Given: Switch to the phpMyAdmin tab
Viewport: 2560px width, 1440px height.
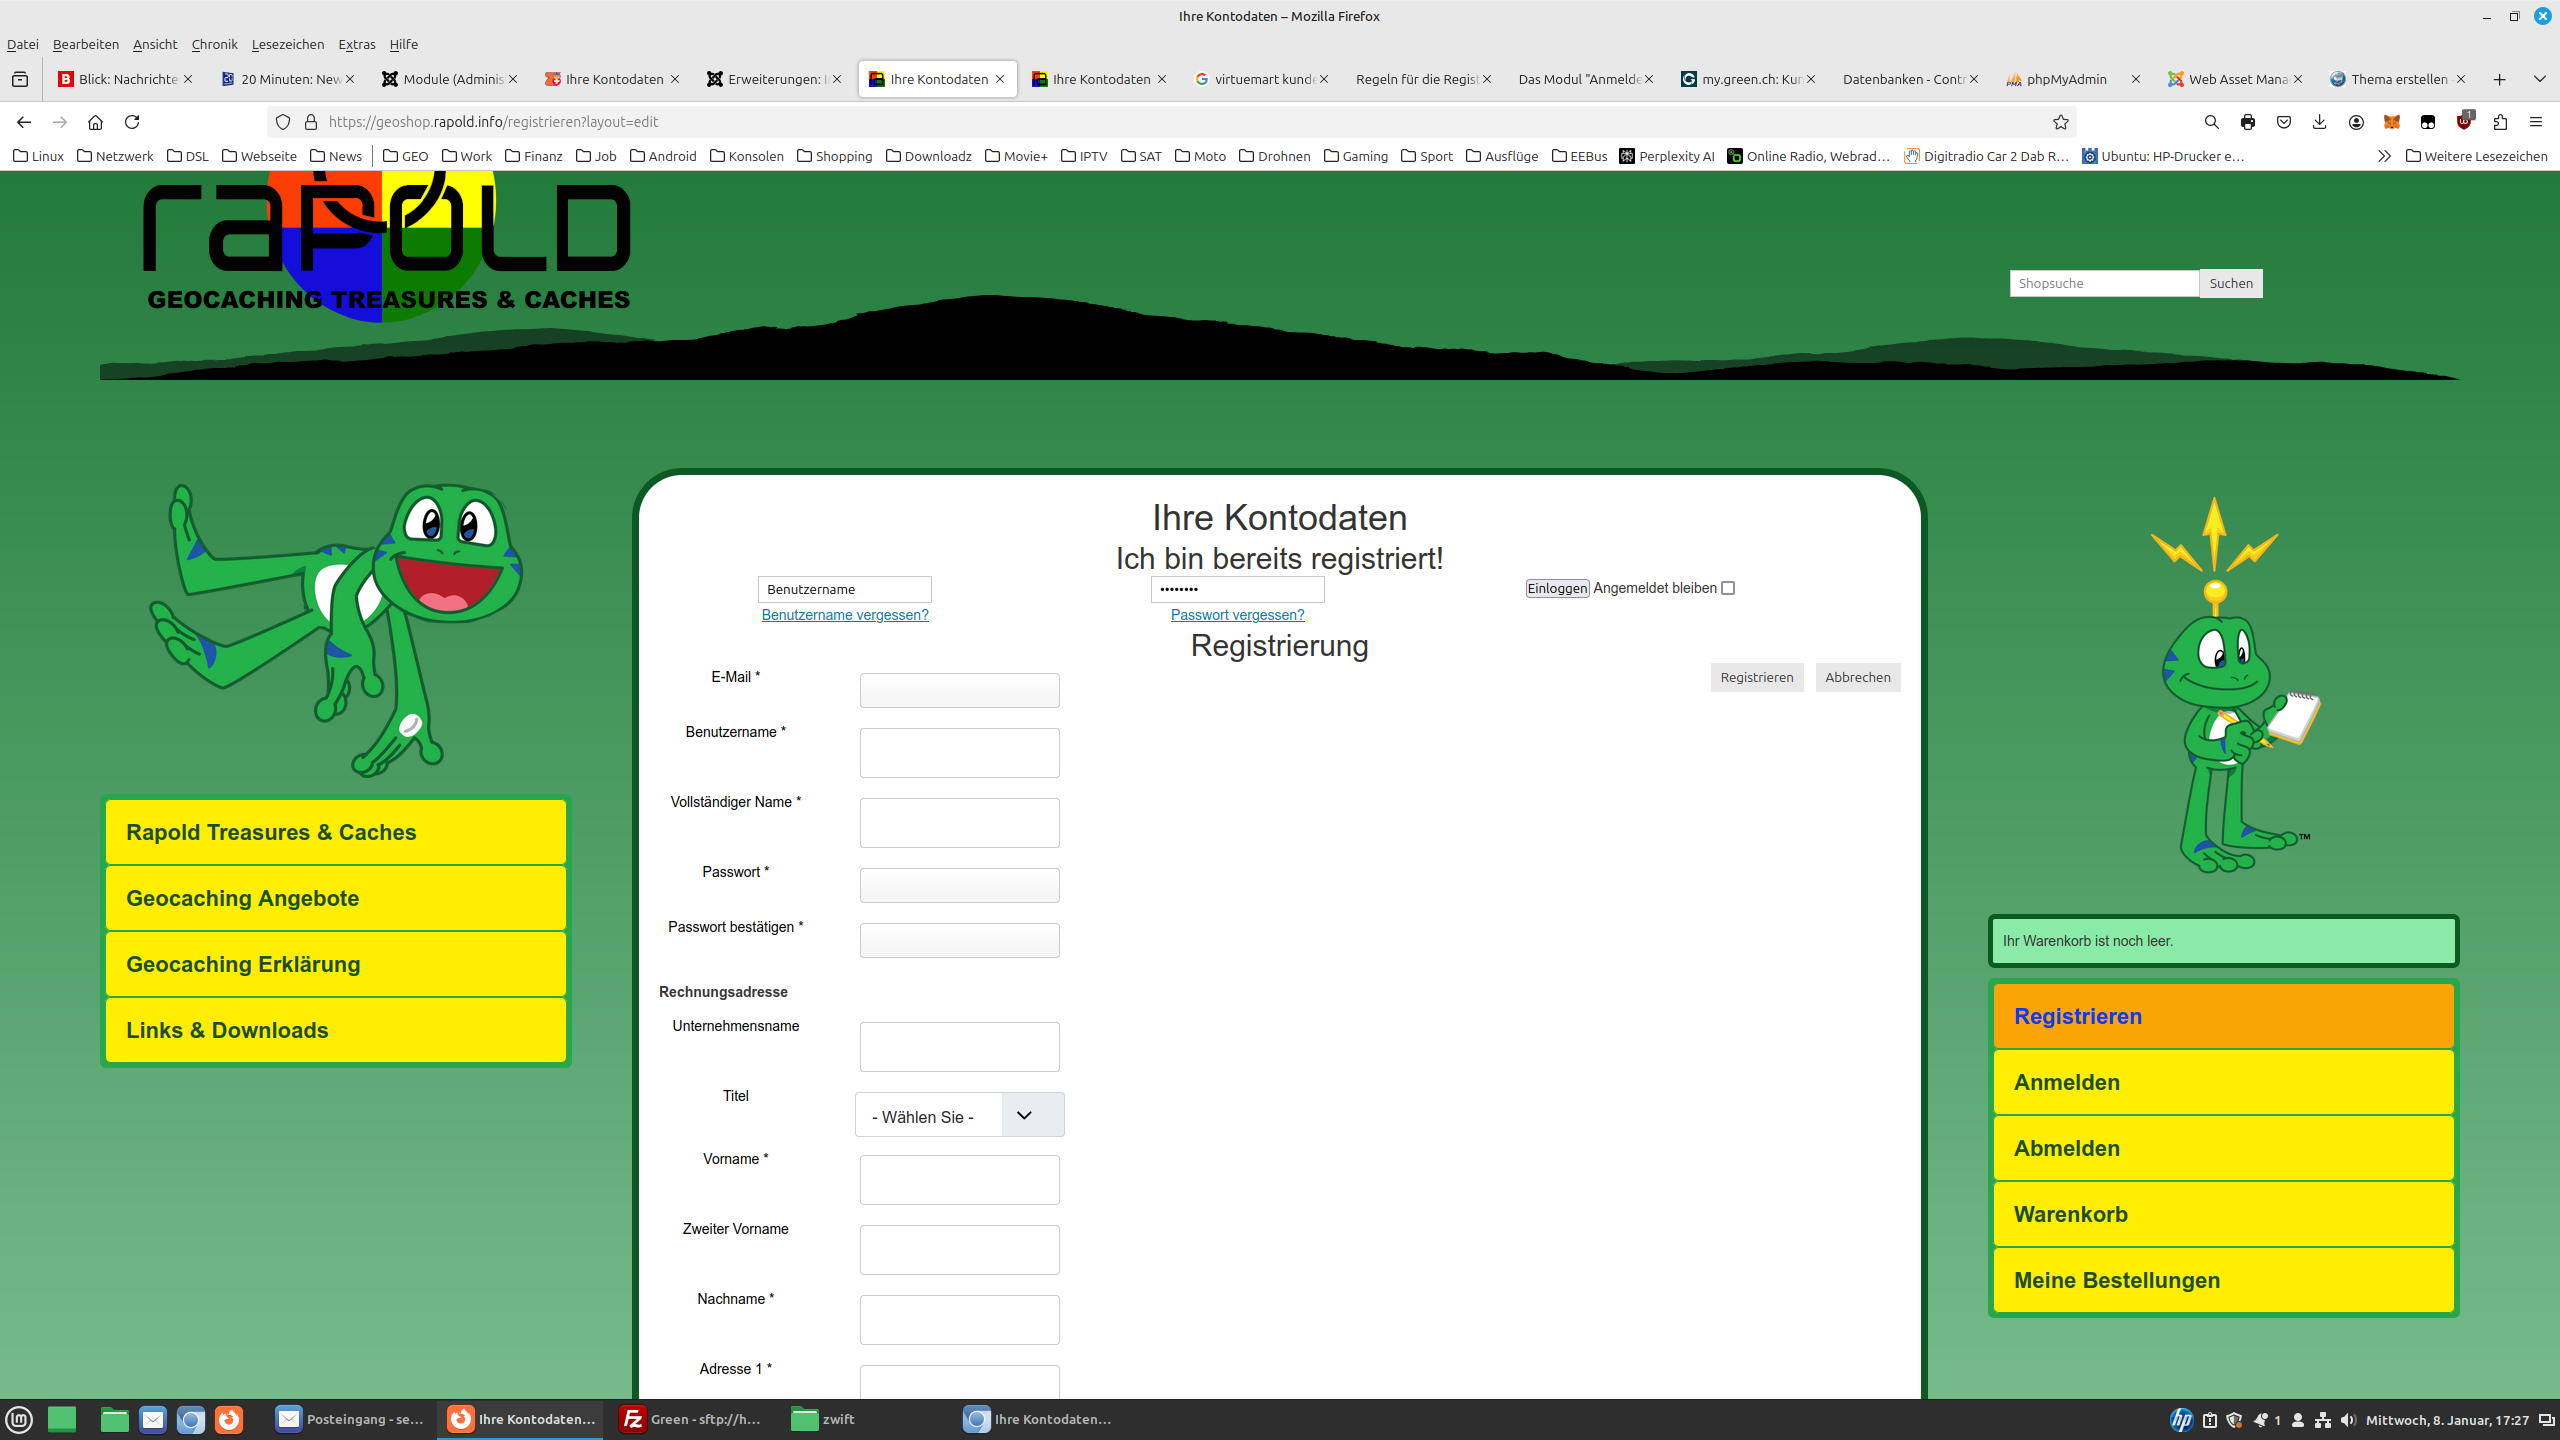Looking at the screenshot, I should pyautogui.click(x=2066, y=79).
